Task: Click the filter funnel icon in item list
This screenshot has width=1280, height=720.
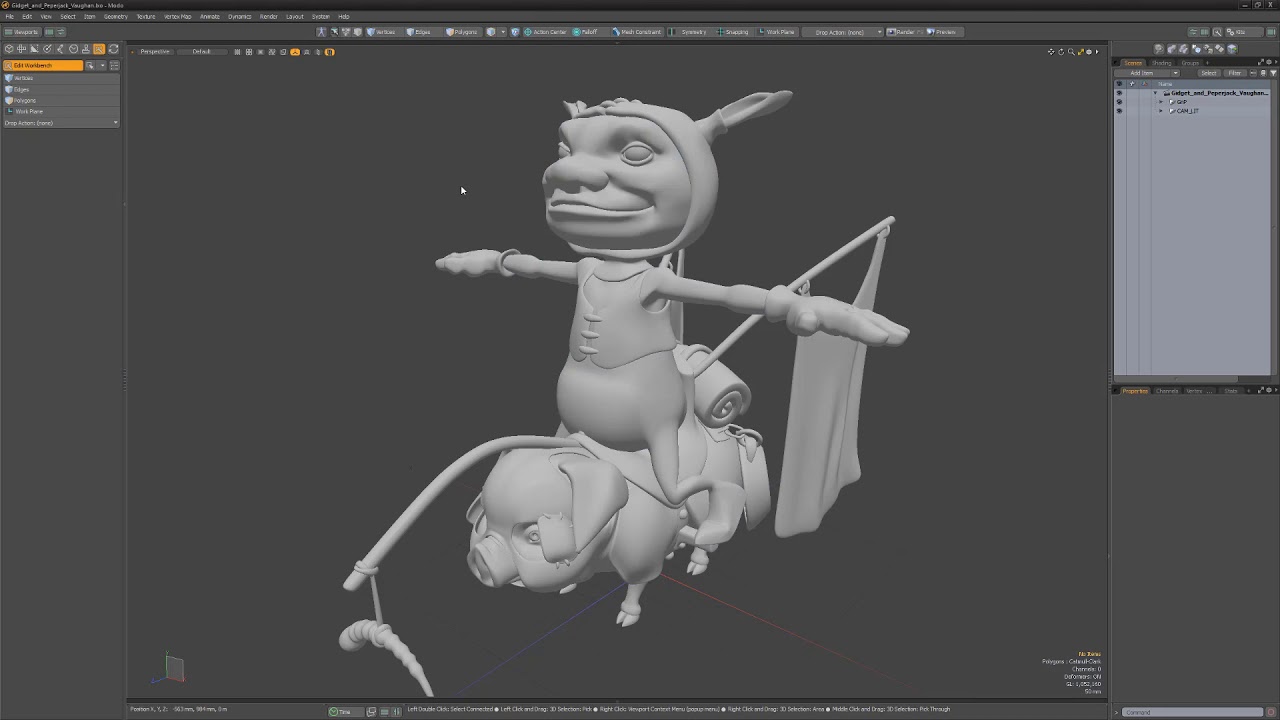Action: (1272, 73)
